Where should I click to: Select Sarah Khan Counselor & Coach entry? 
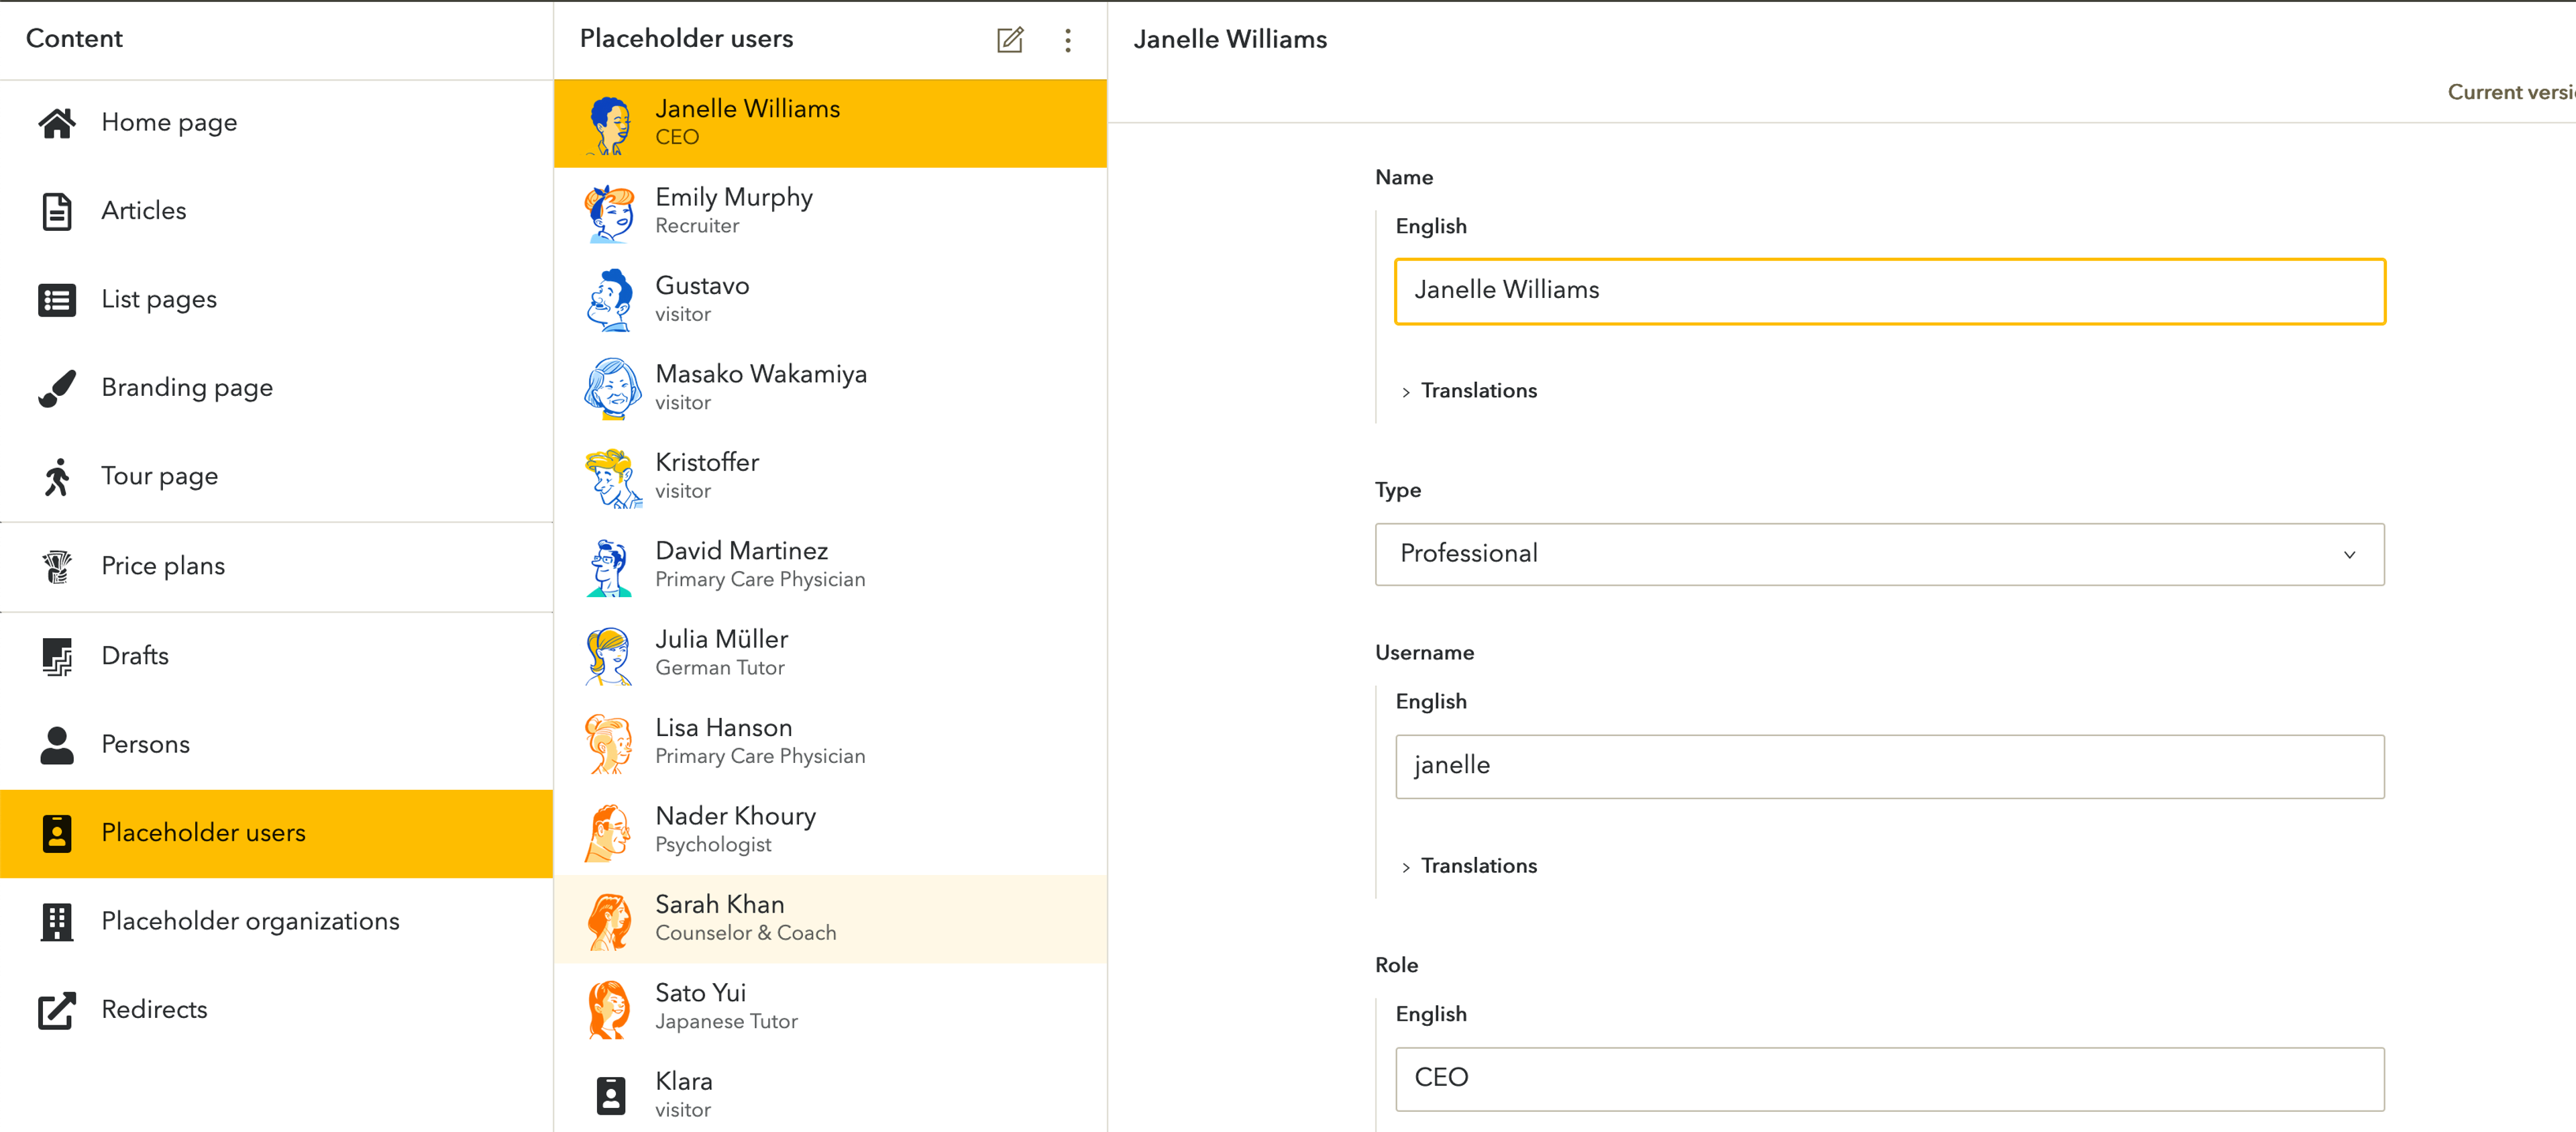click(745, 918)
